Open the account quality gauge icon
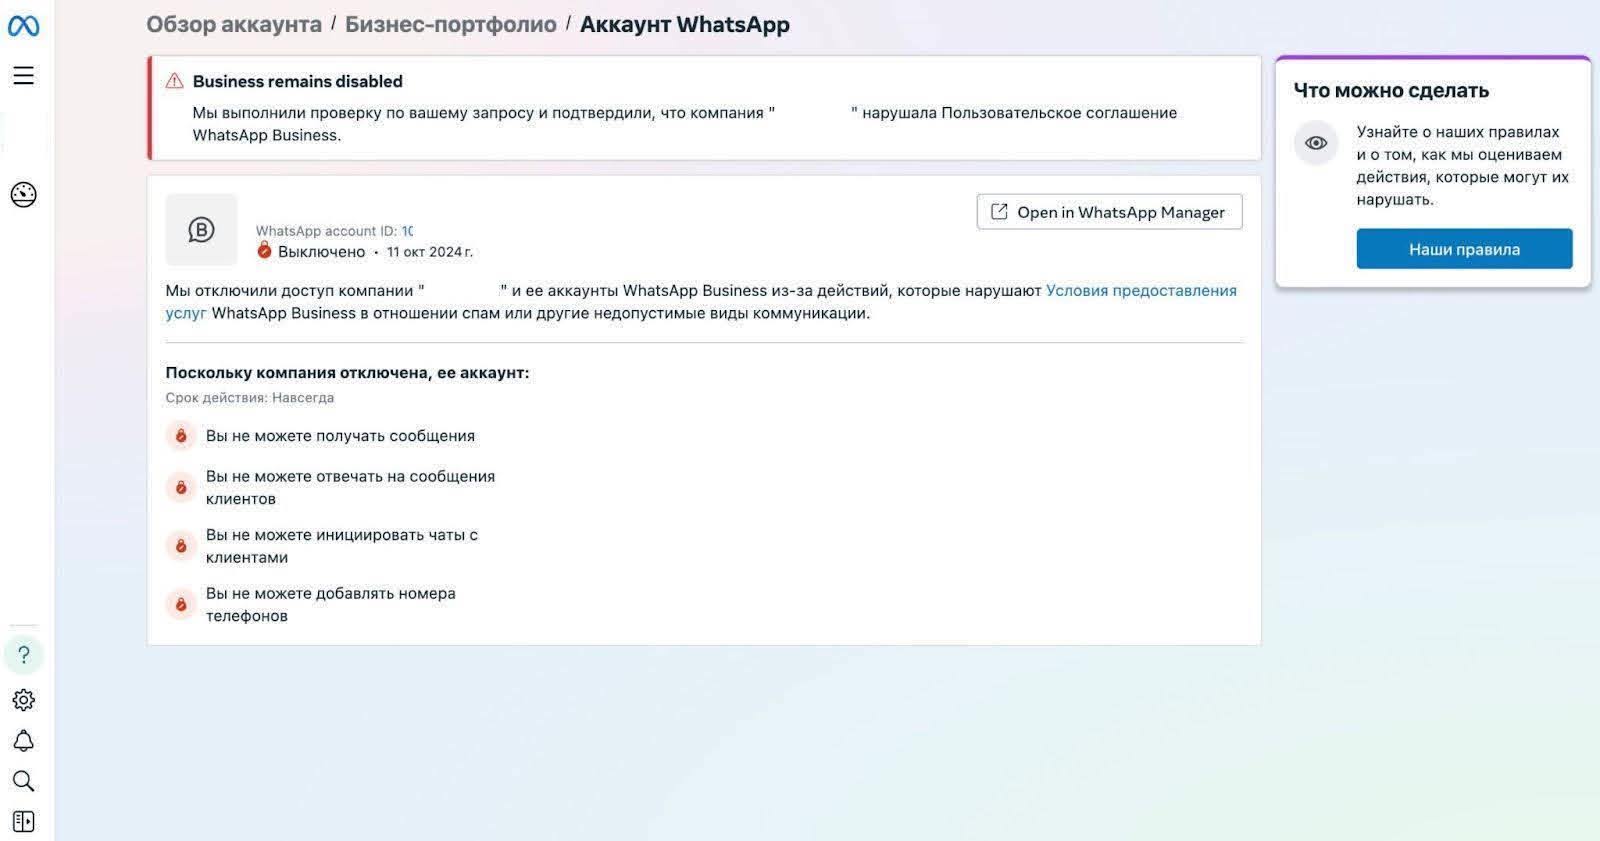Screen dimensions: 1600x841 23,194
